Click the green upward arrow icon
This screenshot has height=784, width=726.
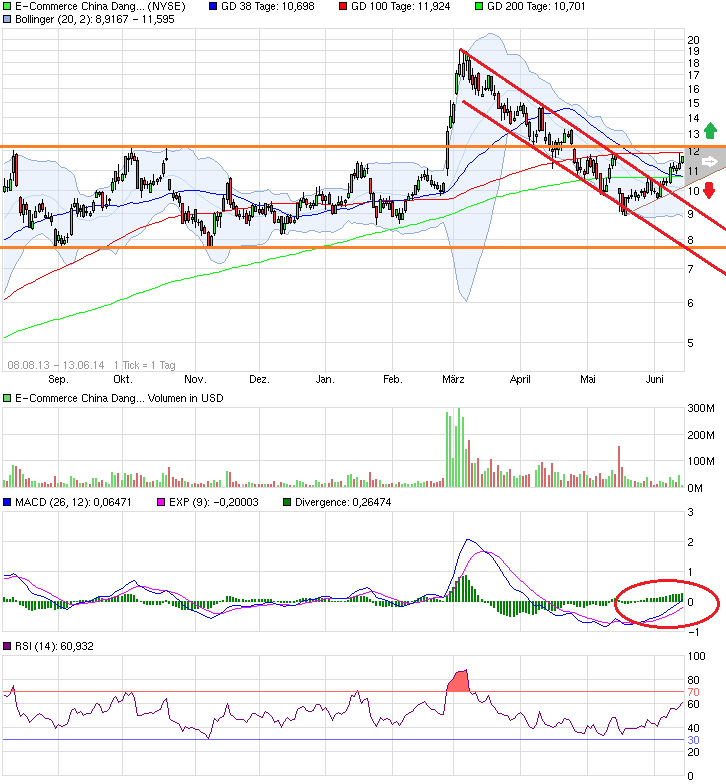pyautogui.click(x=709, y=130)
